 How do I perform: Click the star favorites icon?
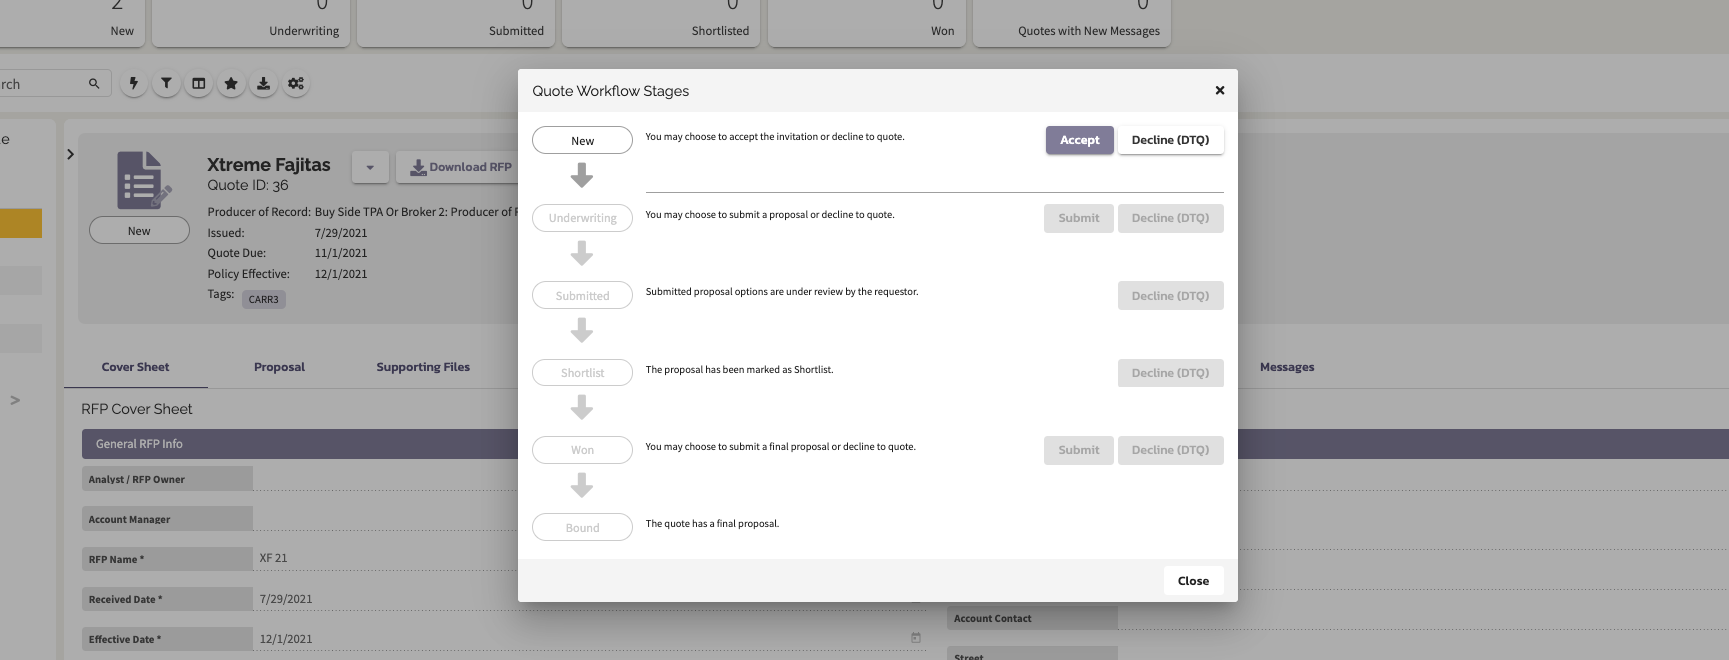[x=231, y=84]
